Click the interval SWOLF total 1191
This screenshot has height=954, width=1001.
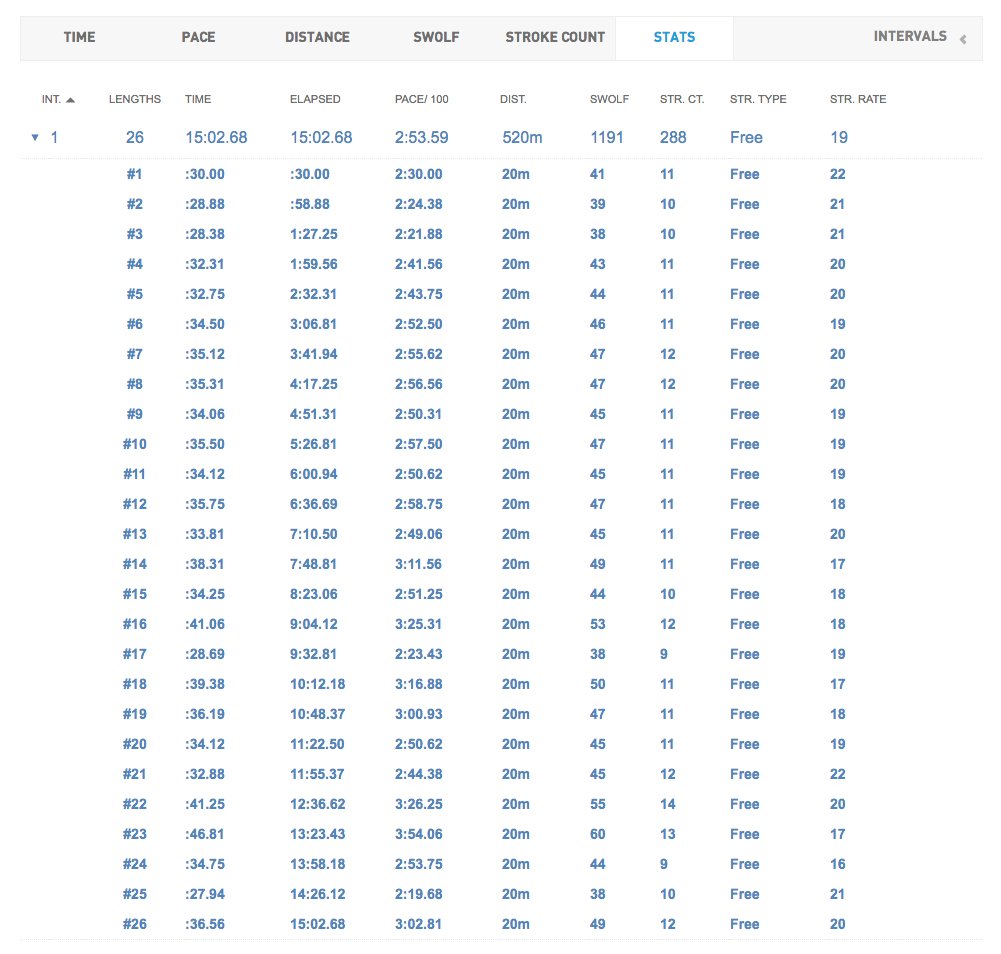click(x=606, y=137)
